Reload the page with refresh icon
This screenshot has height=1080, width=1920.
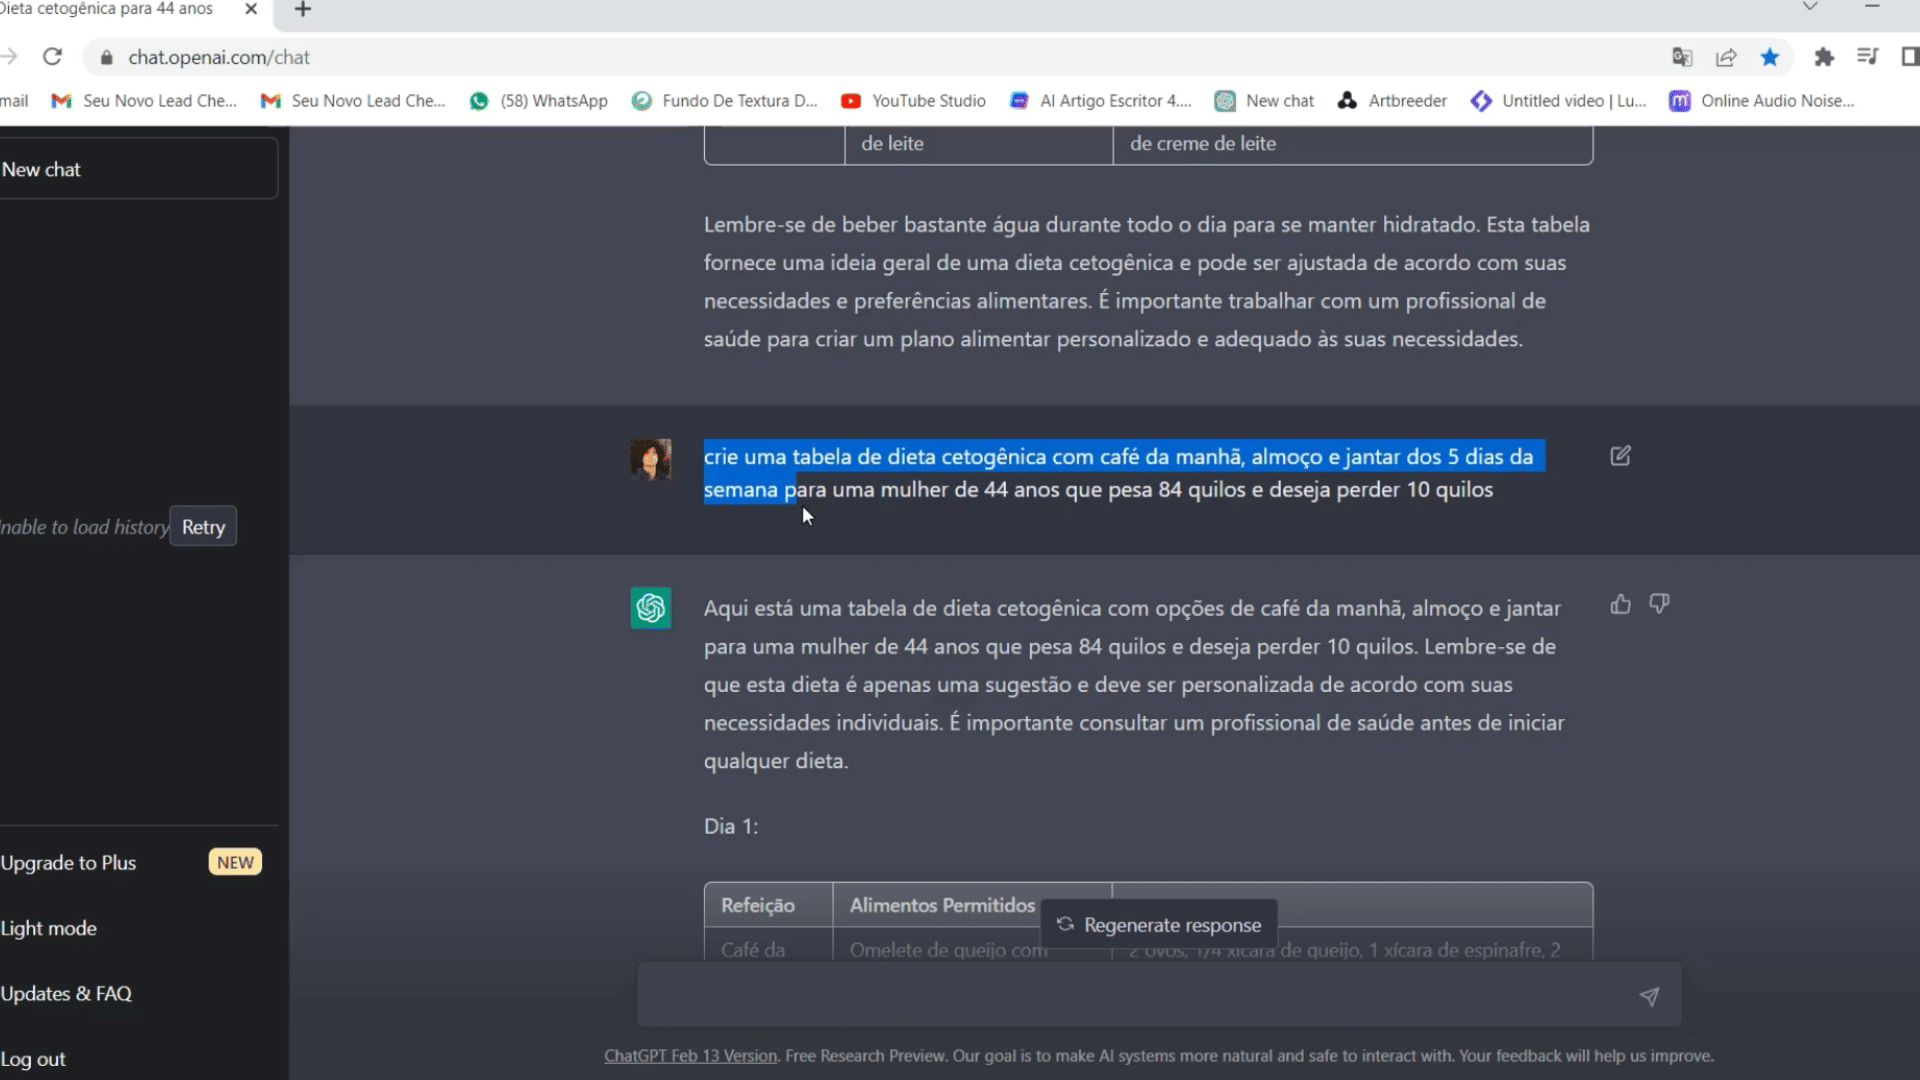52,57
